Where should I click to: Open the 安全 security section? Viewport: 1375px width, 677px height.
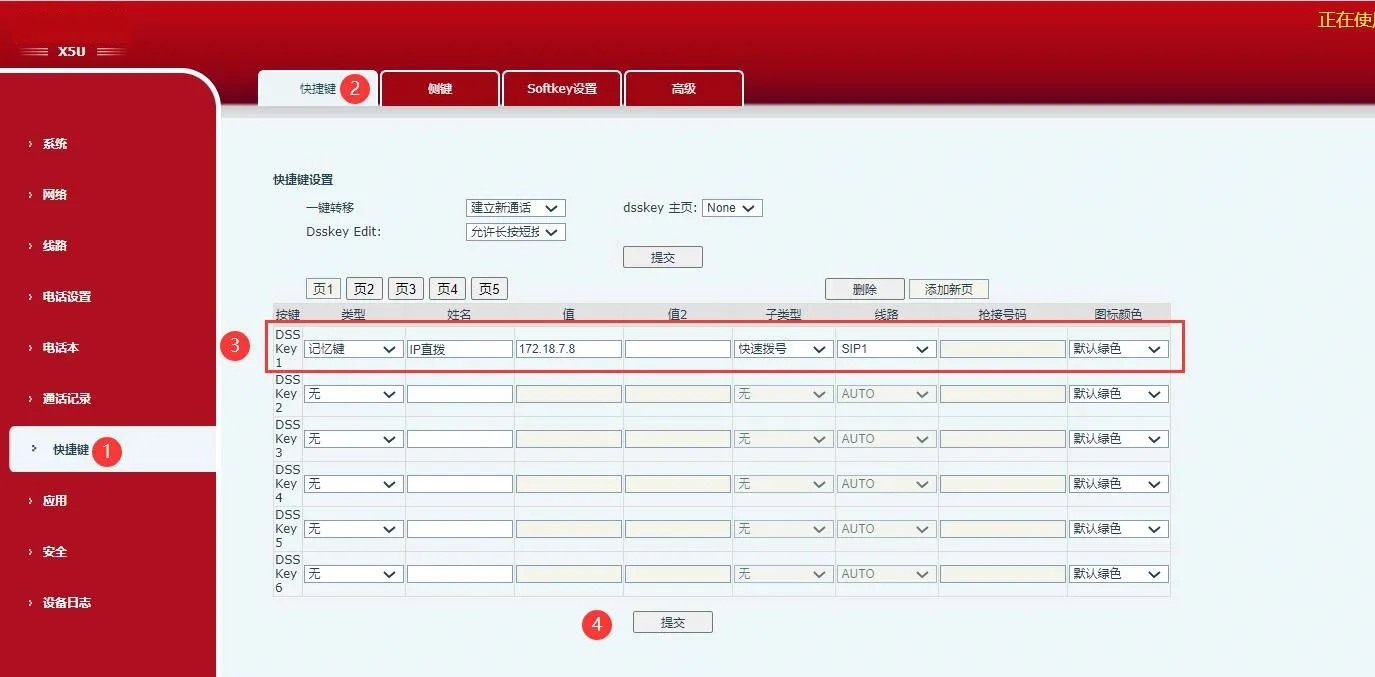click(52, 551)
